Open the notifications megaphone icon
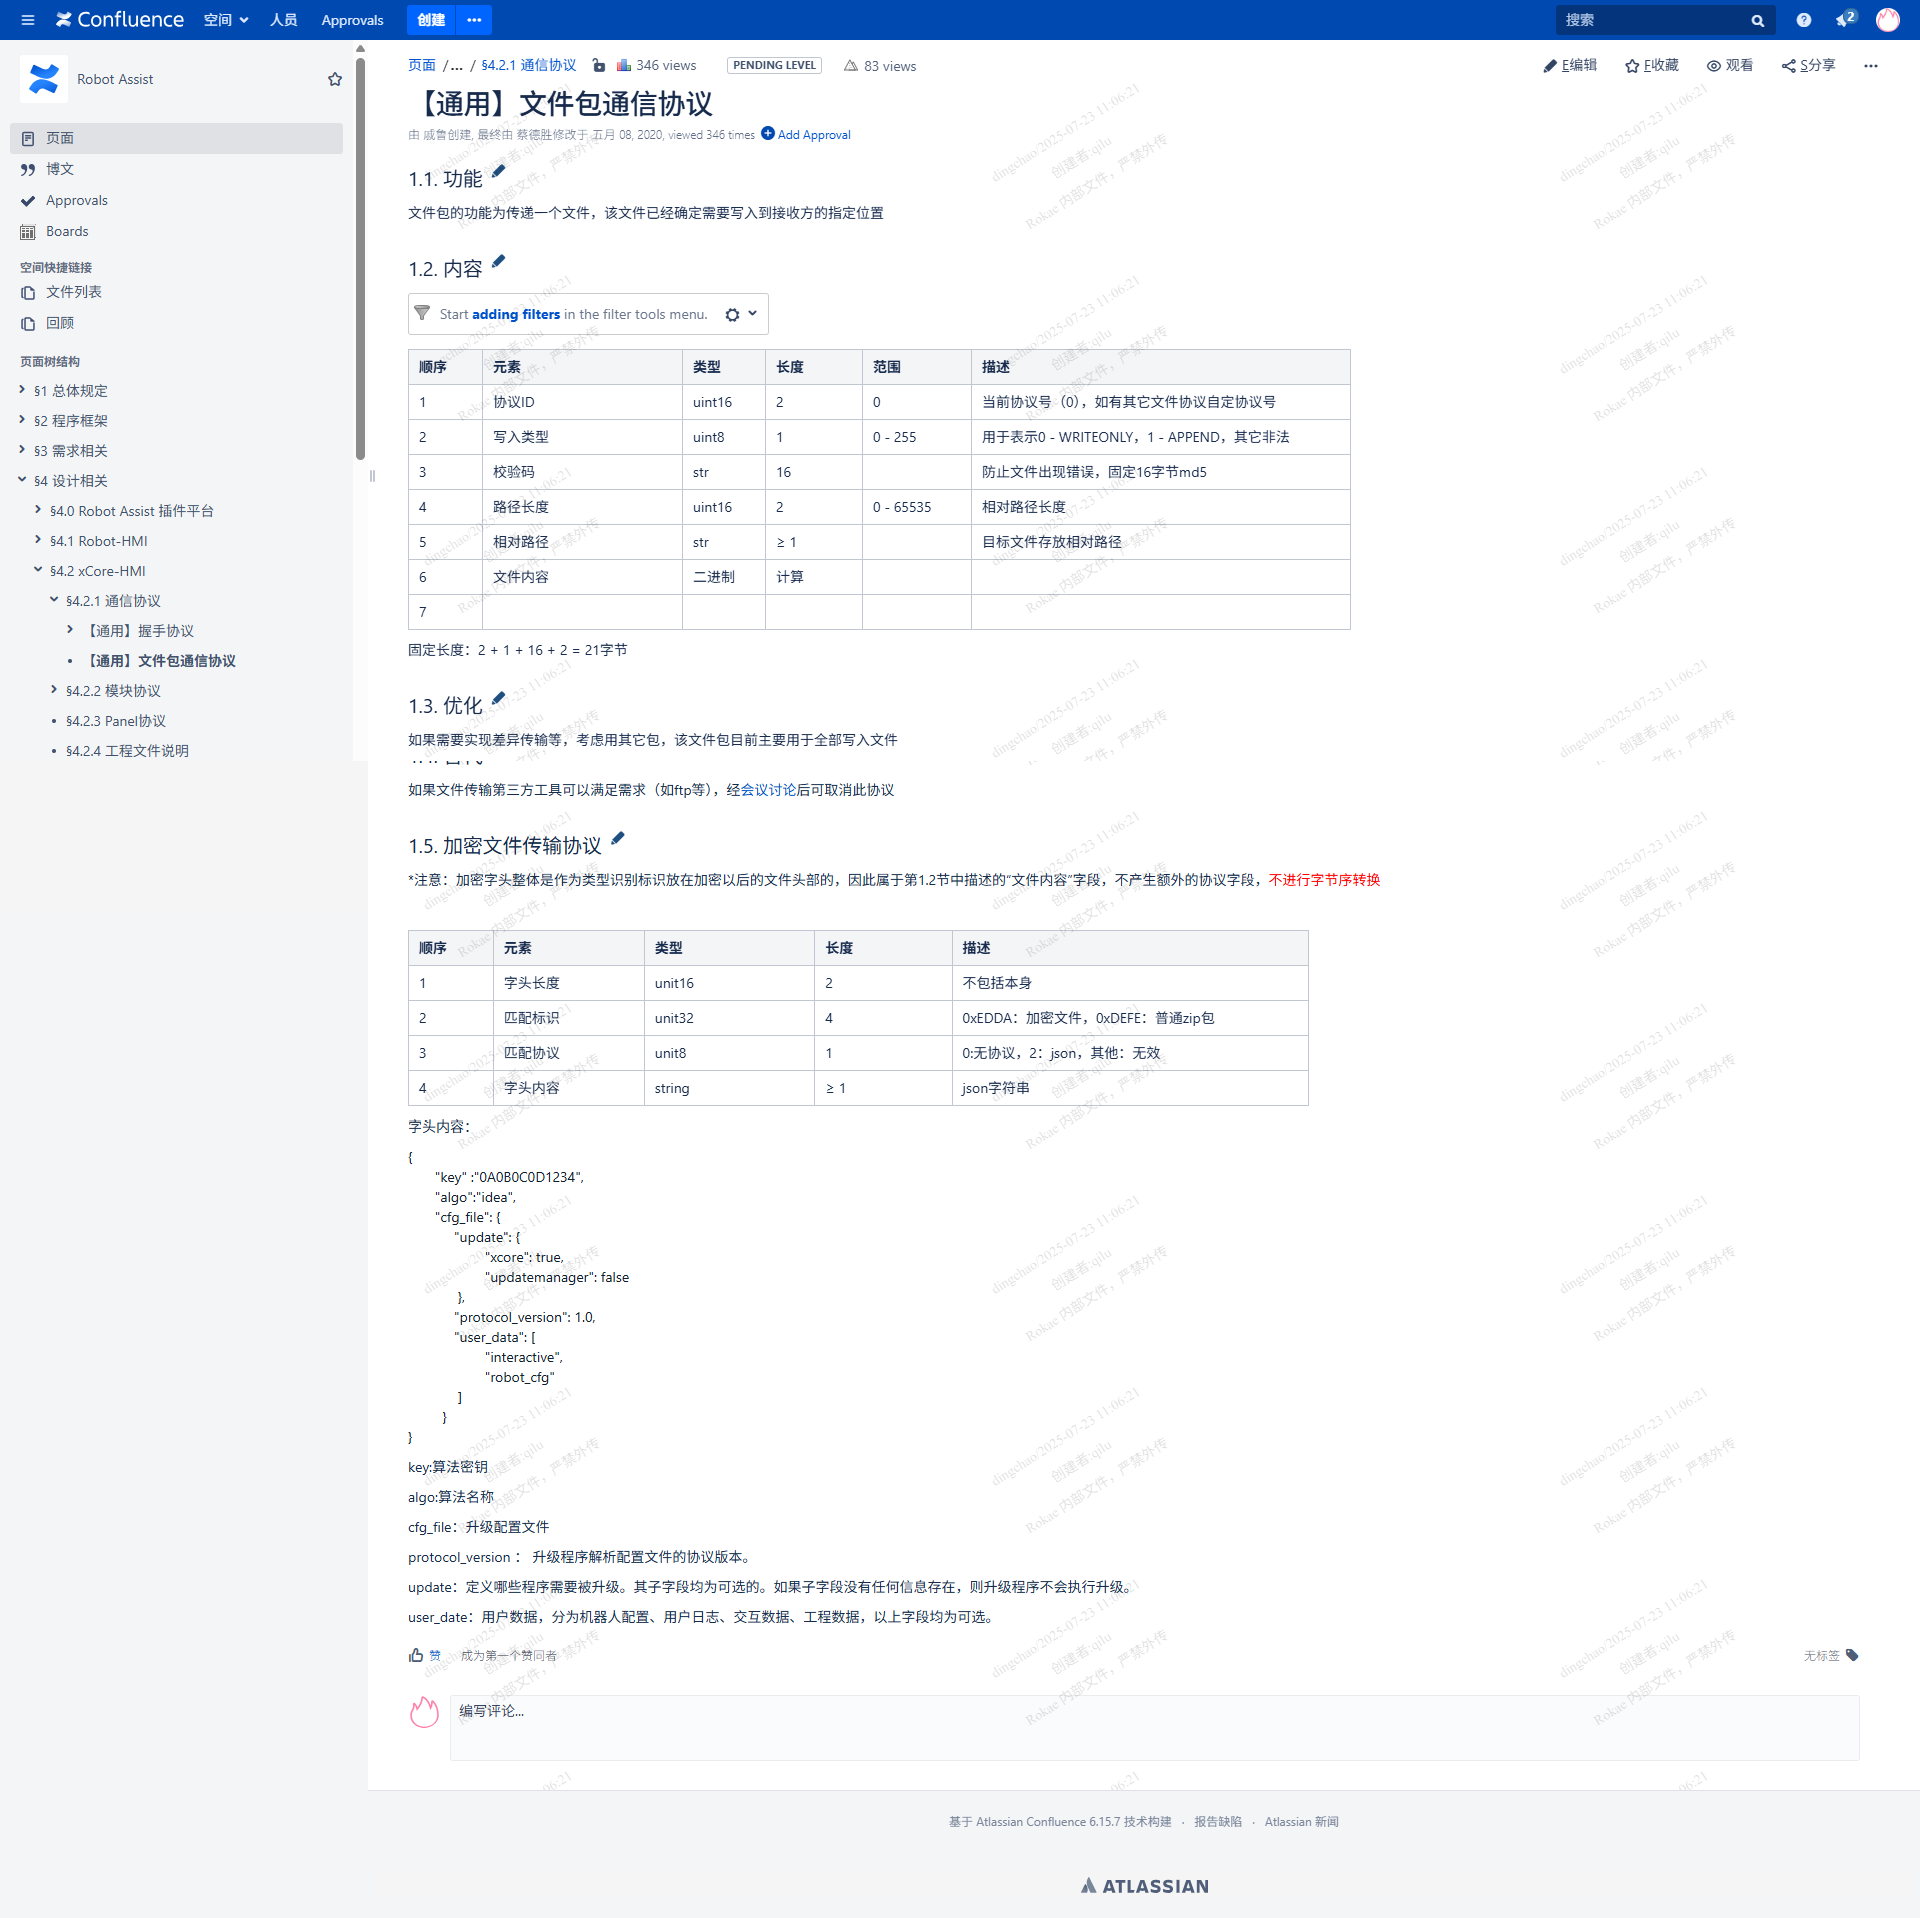 tap(1843, 20)
